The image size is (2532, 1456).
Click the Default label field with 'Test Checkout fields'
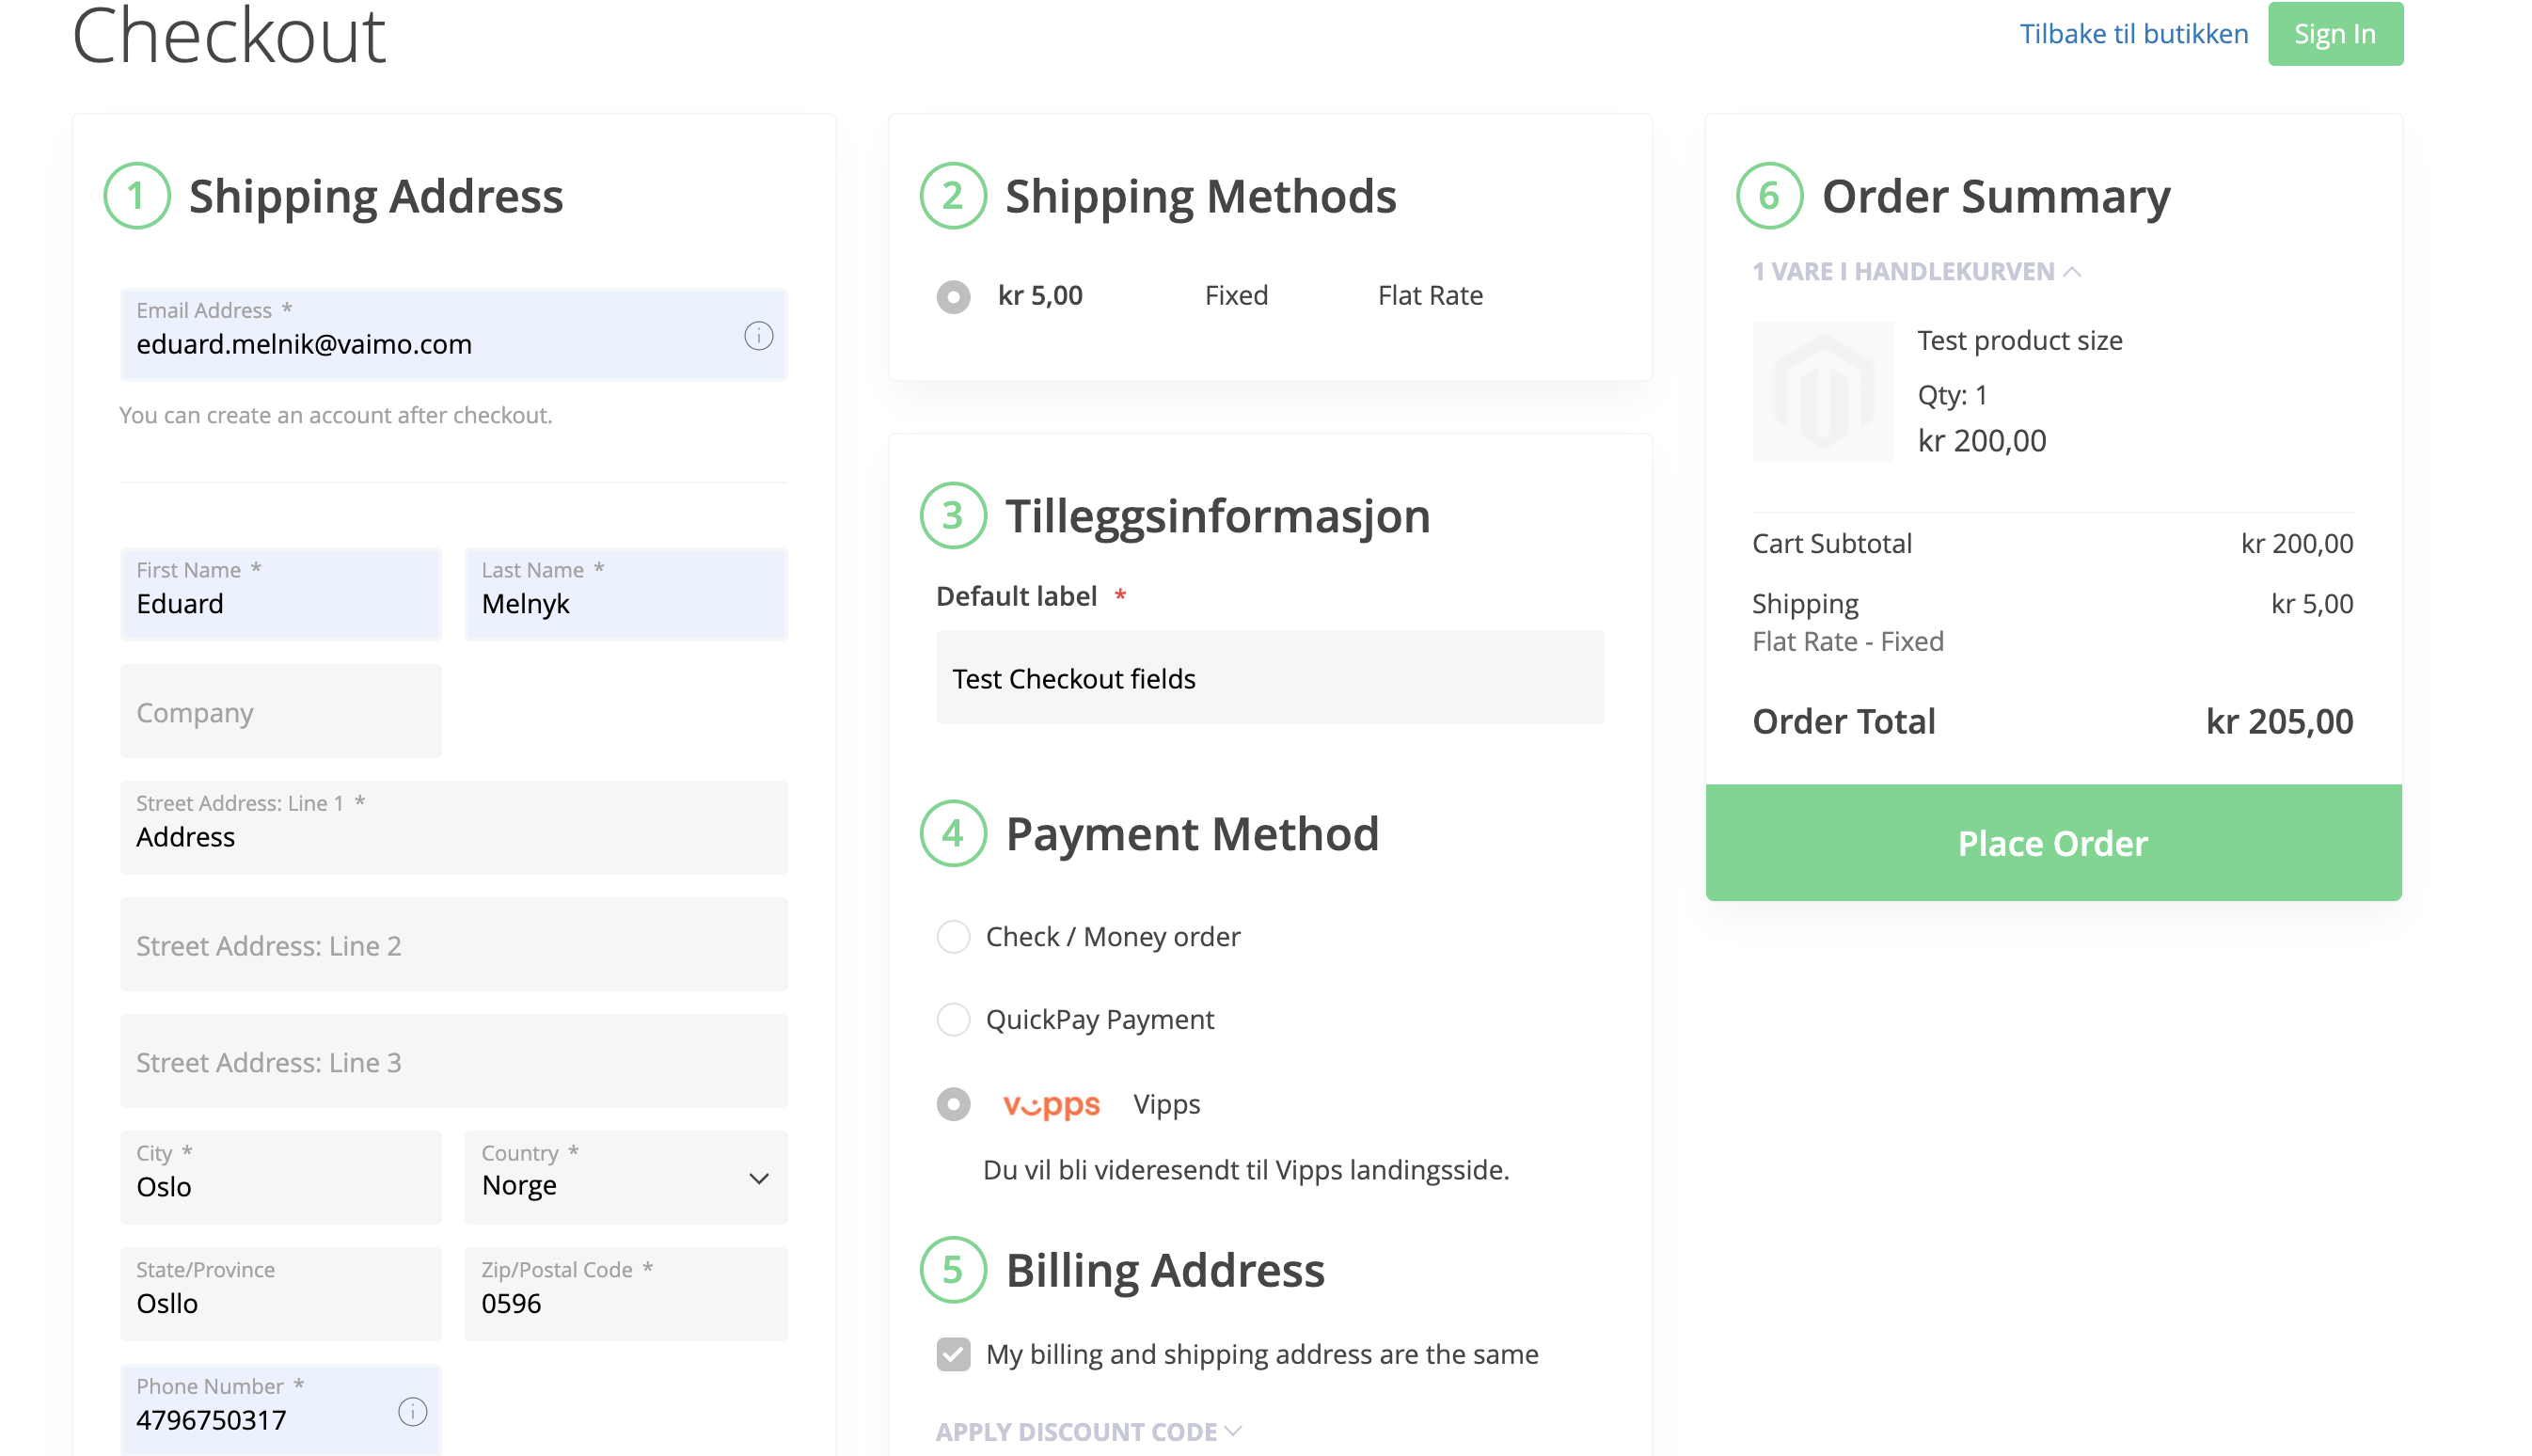click(x=1268, y=678)
